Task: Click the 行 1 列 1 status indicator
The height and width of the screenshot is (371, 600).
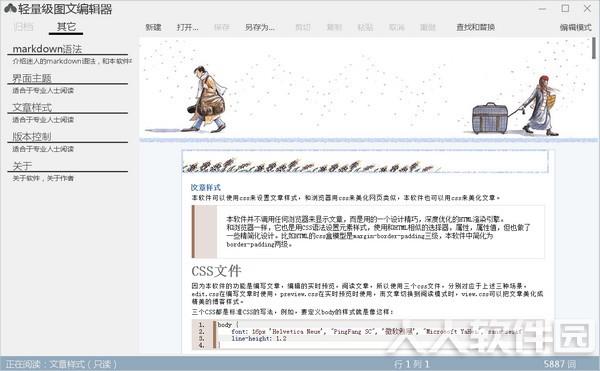Action: click(x=411, y=364)
